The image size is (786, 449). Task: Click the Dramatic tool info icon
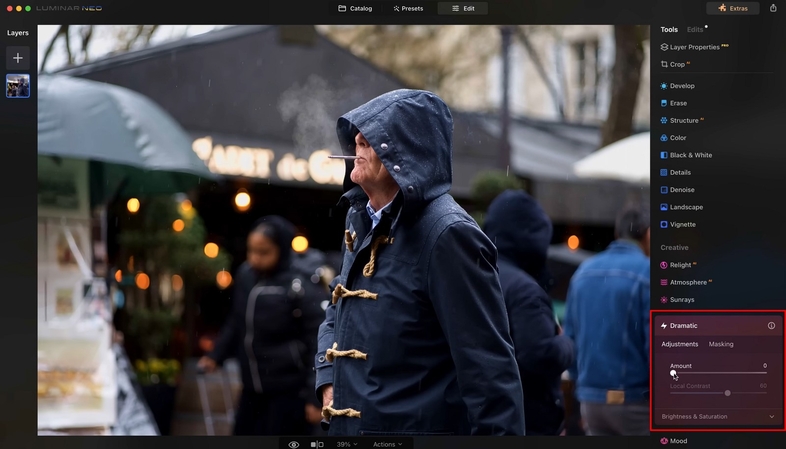[771, 326]
